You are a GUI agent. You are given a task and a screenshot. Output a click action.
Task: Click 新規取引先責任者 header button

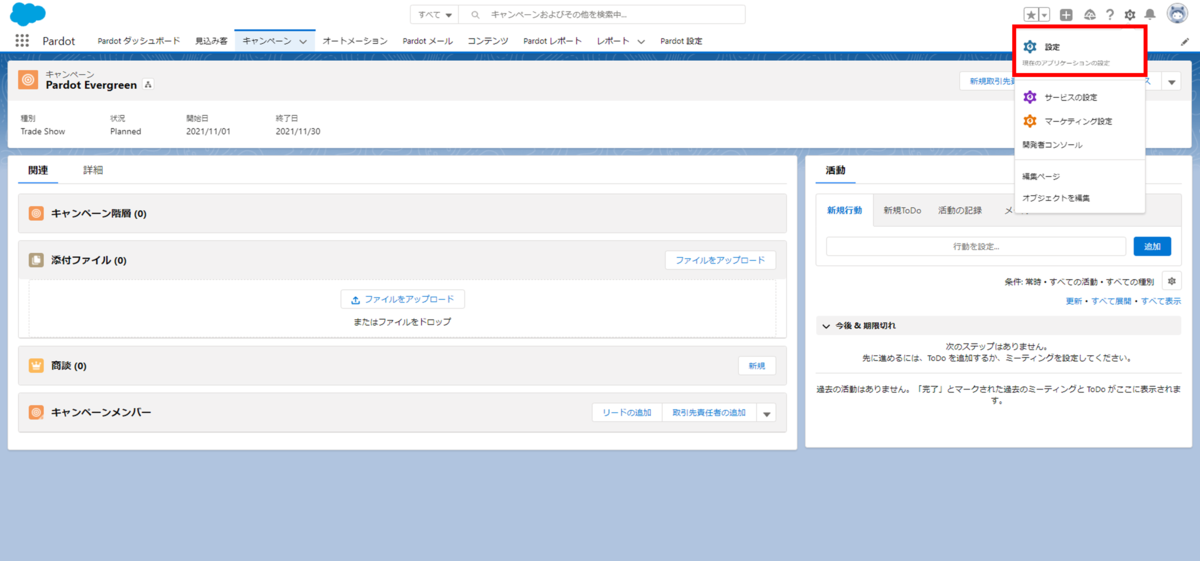pos(987,81)
